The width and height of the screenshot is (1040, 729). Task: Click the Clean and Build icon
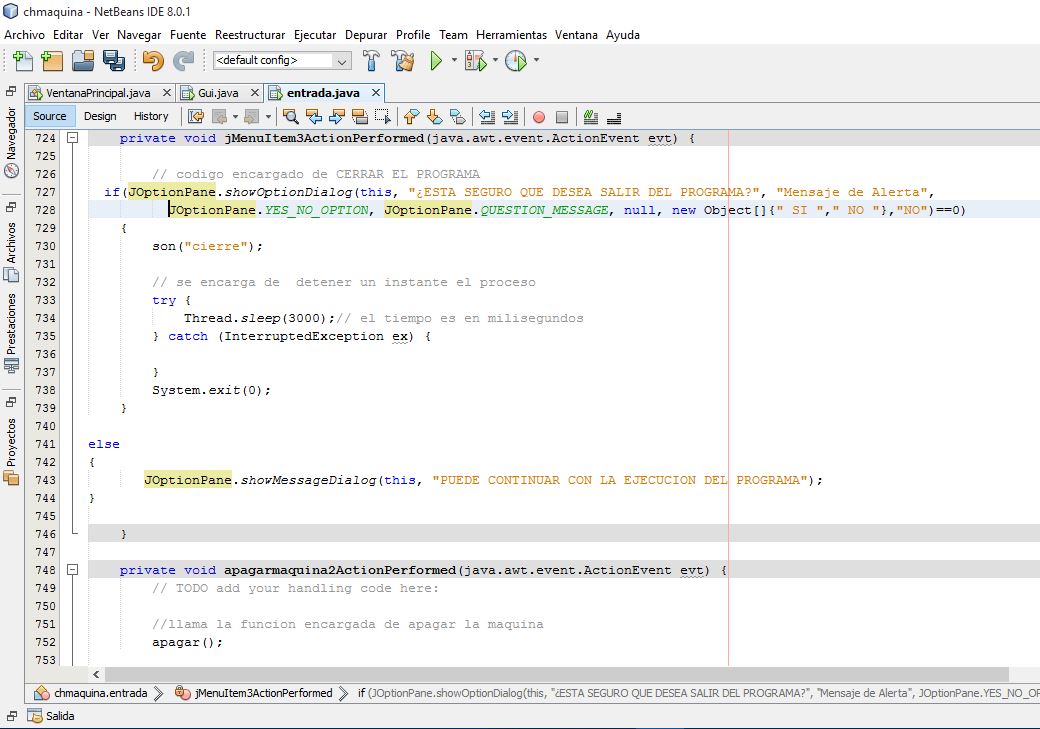click(x=403, y=60)
